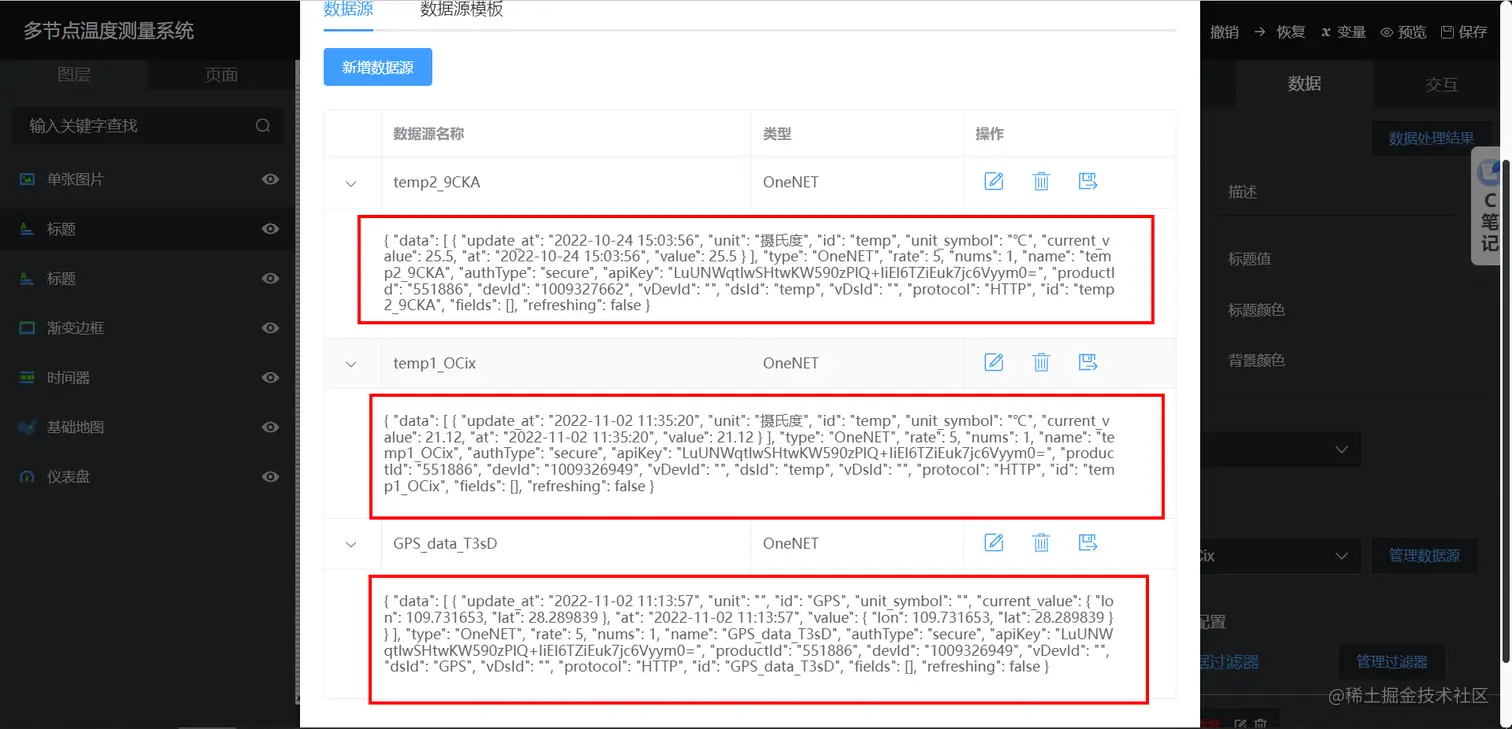Viewport: 1512px width, 729px height.
Task: Click the 仪表盘 layer icon
Action: click(27, 477)
